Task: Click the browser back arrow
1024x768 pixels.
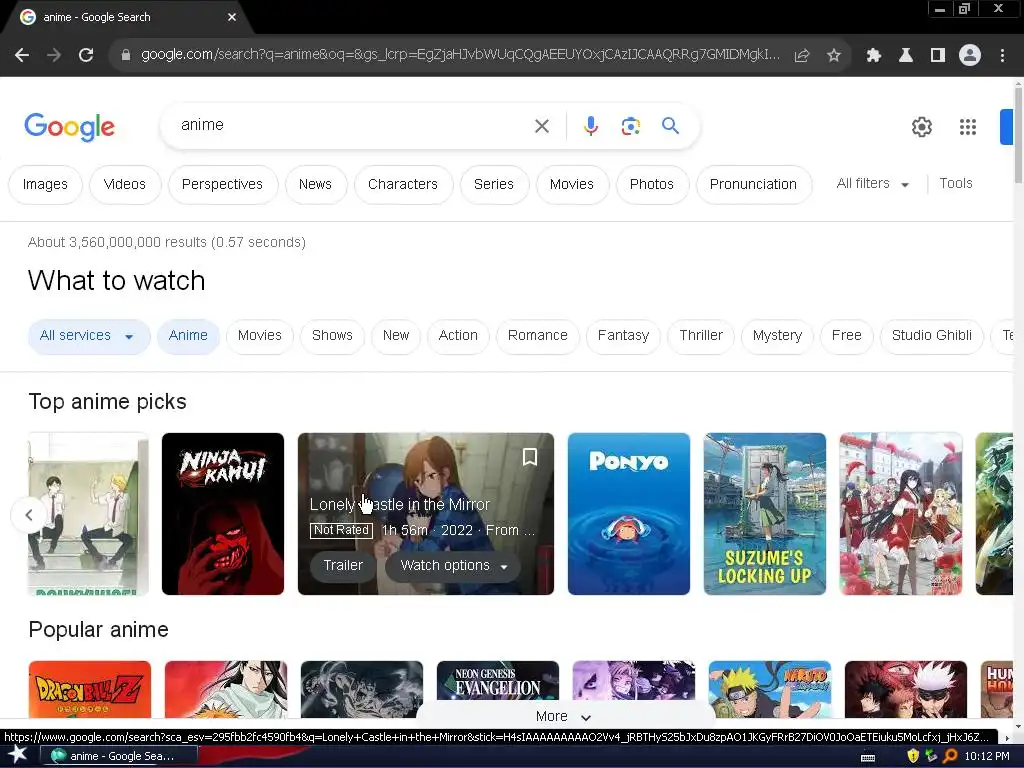Action: pyautogui.click(x=22, y=56)
